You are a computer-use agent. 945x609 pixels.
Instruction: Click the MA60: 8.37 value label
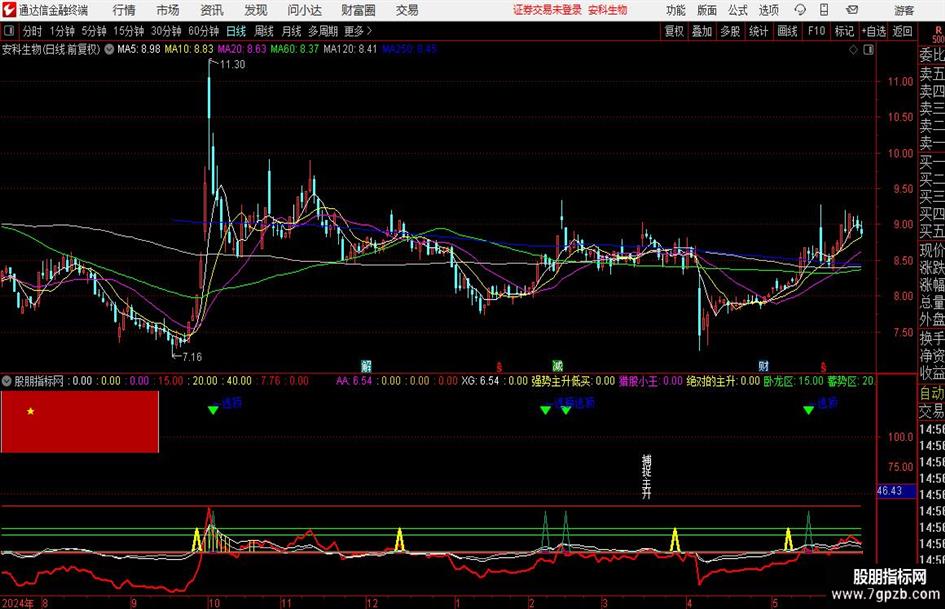[x=295, y=49]
